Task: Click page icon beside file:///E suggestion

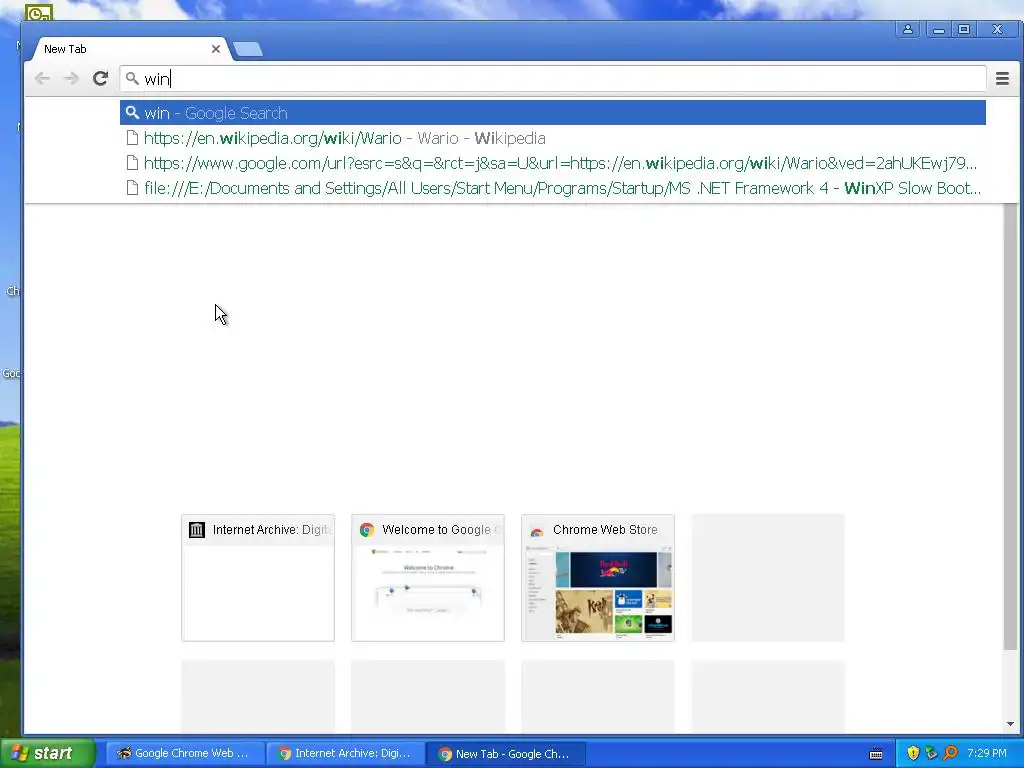Action: 132,188
